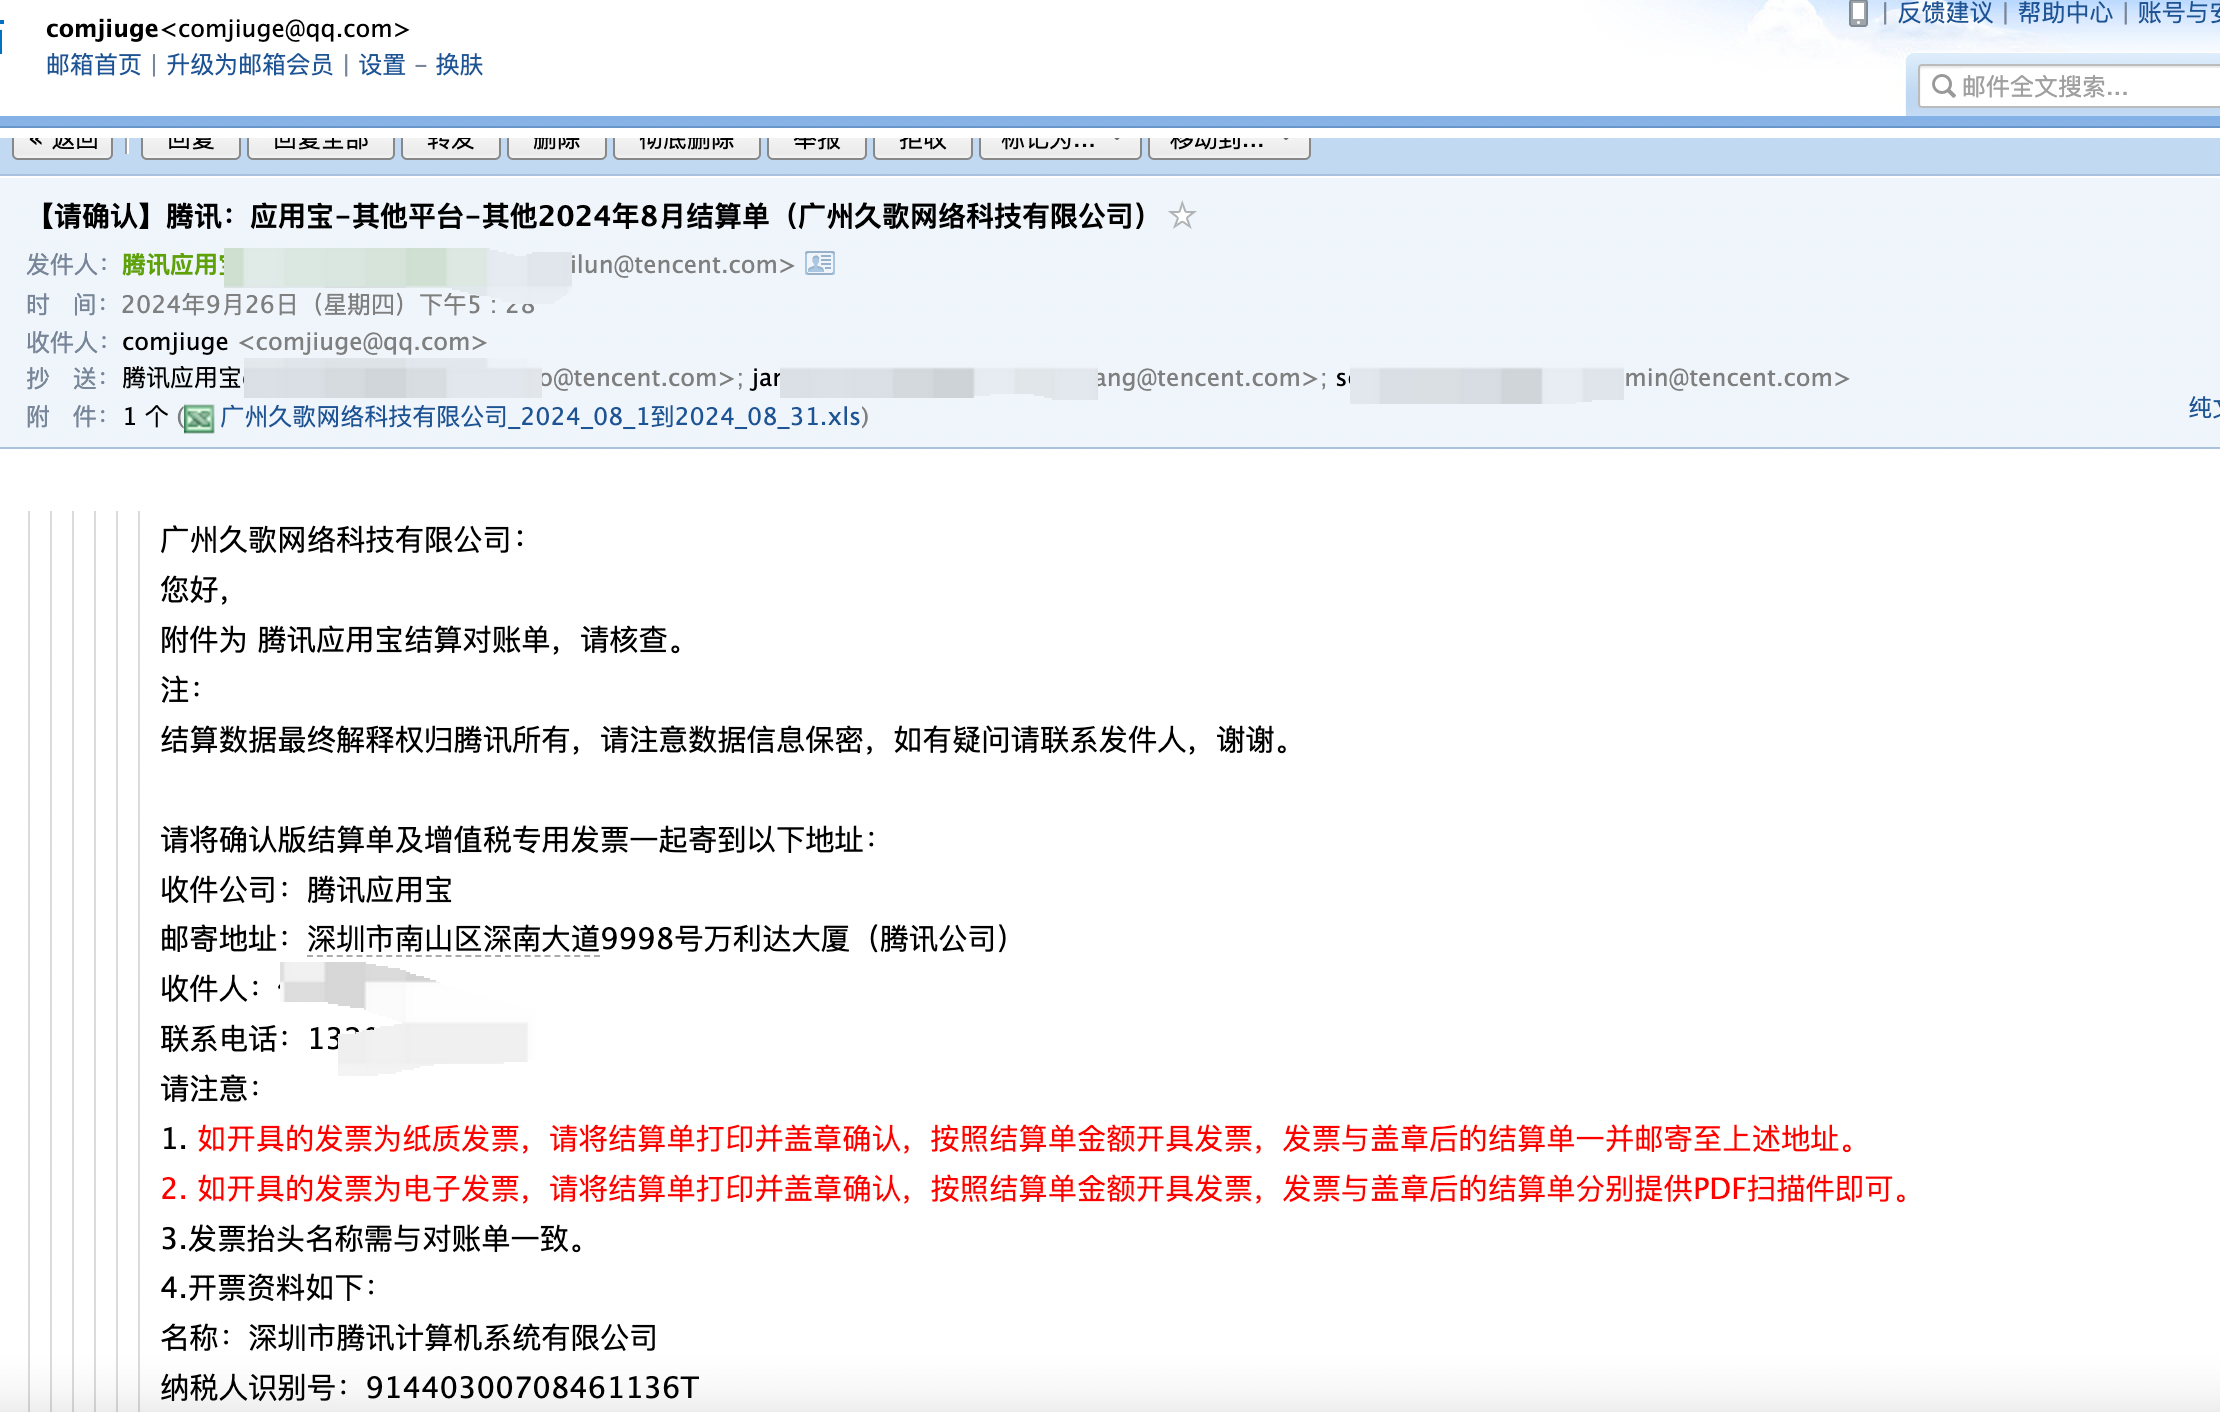Click the tax ID 91440300708461136T
The height and width of the screenshot is (1412, 2220).
point(532,1388)
